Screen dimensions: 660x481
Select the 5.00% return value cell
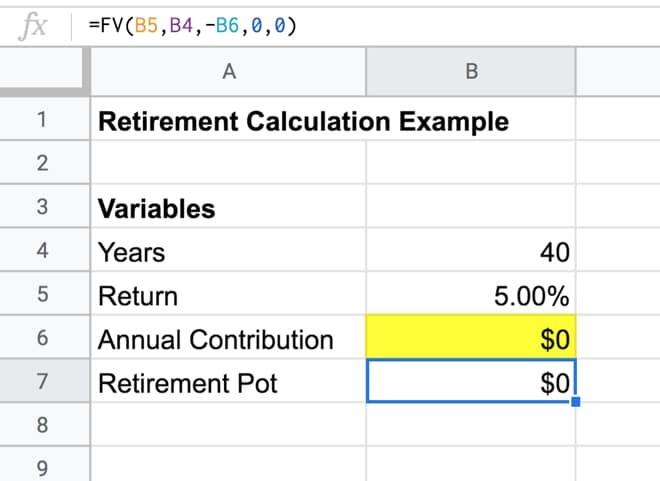point(471,296)
